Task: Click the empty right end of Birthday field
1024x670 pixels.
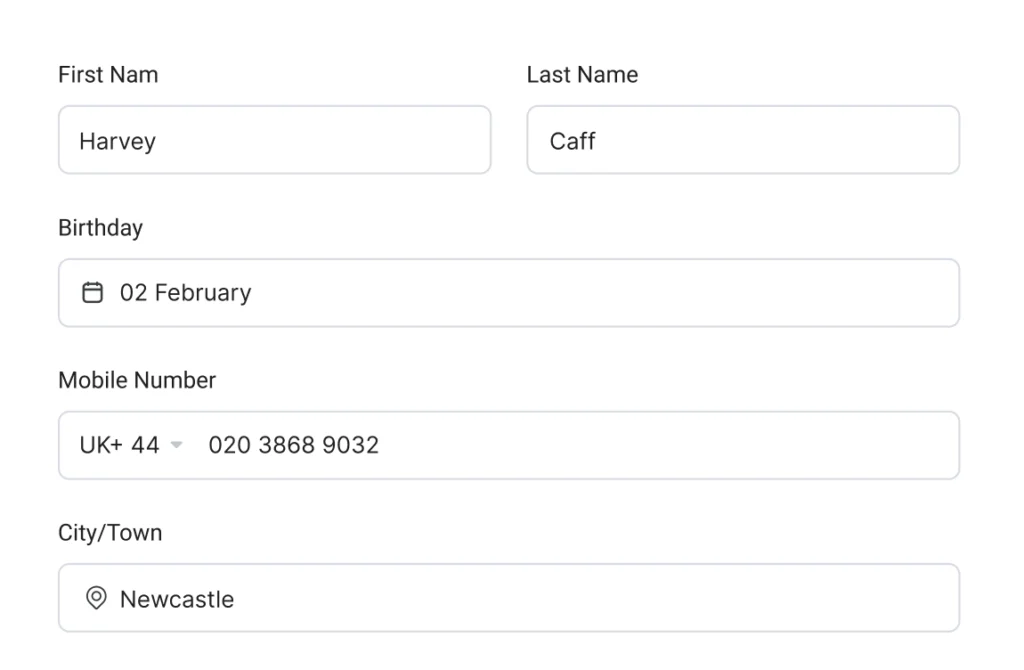Action: 900,293
